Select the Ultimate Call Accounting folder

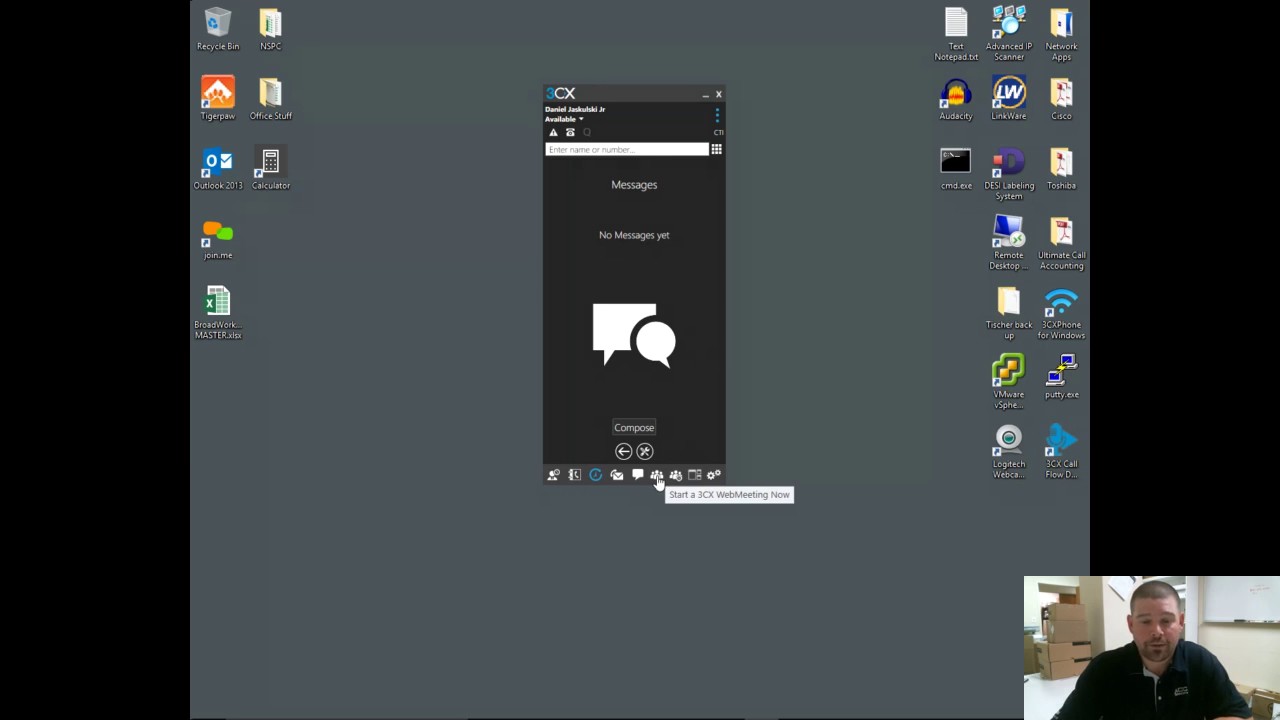click(1062, 243)
